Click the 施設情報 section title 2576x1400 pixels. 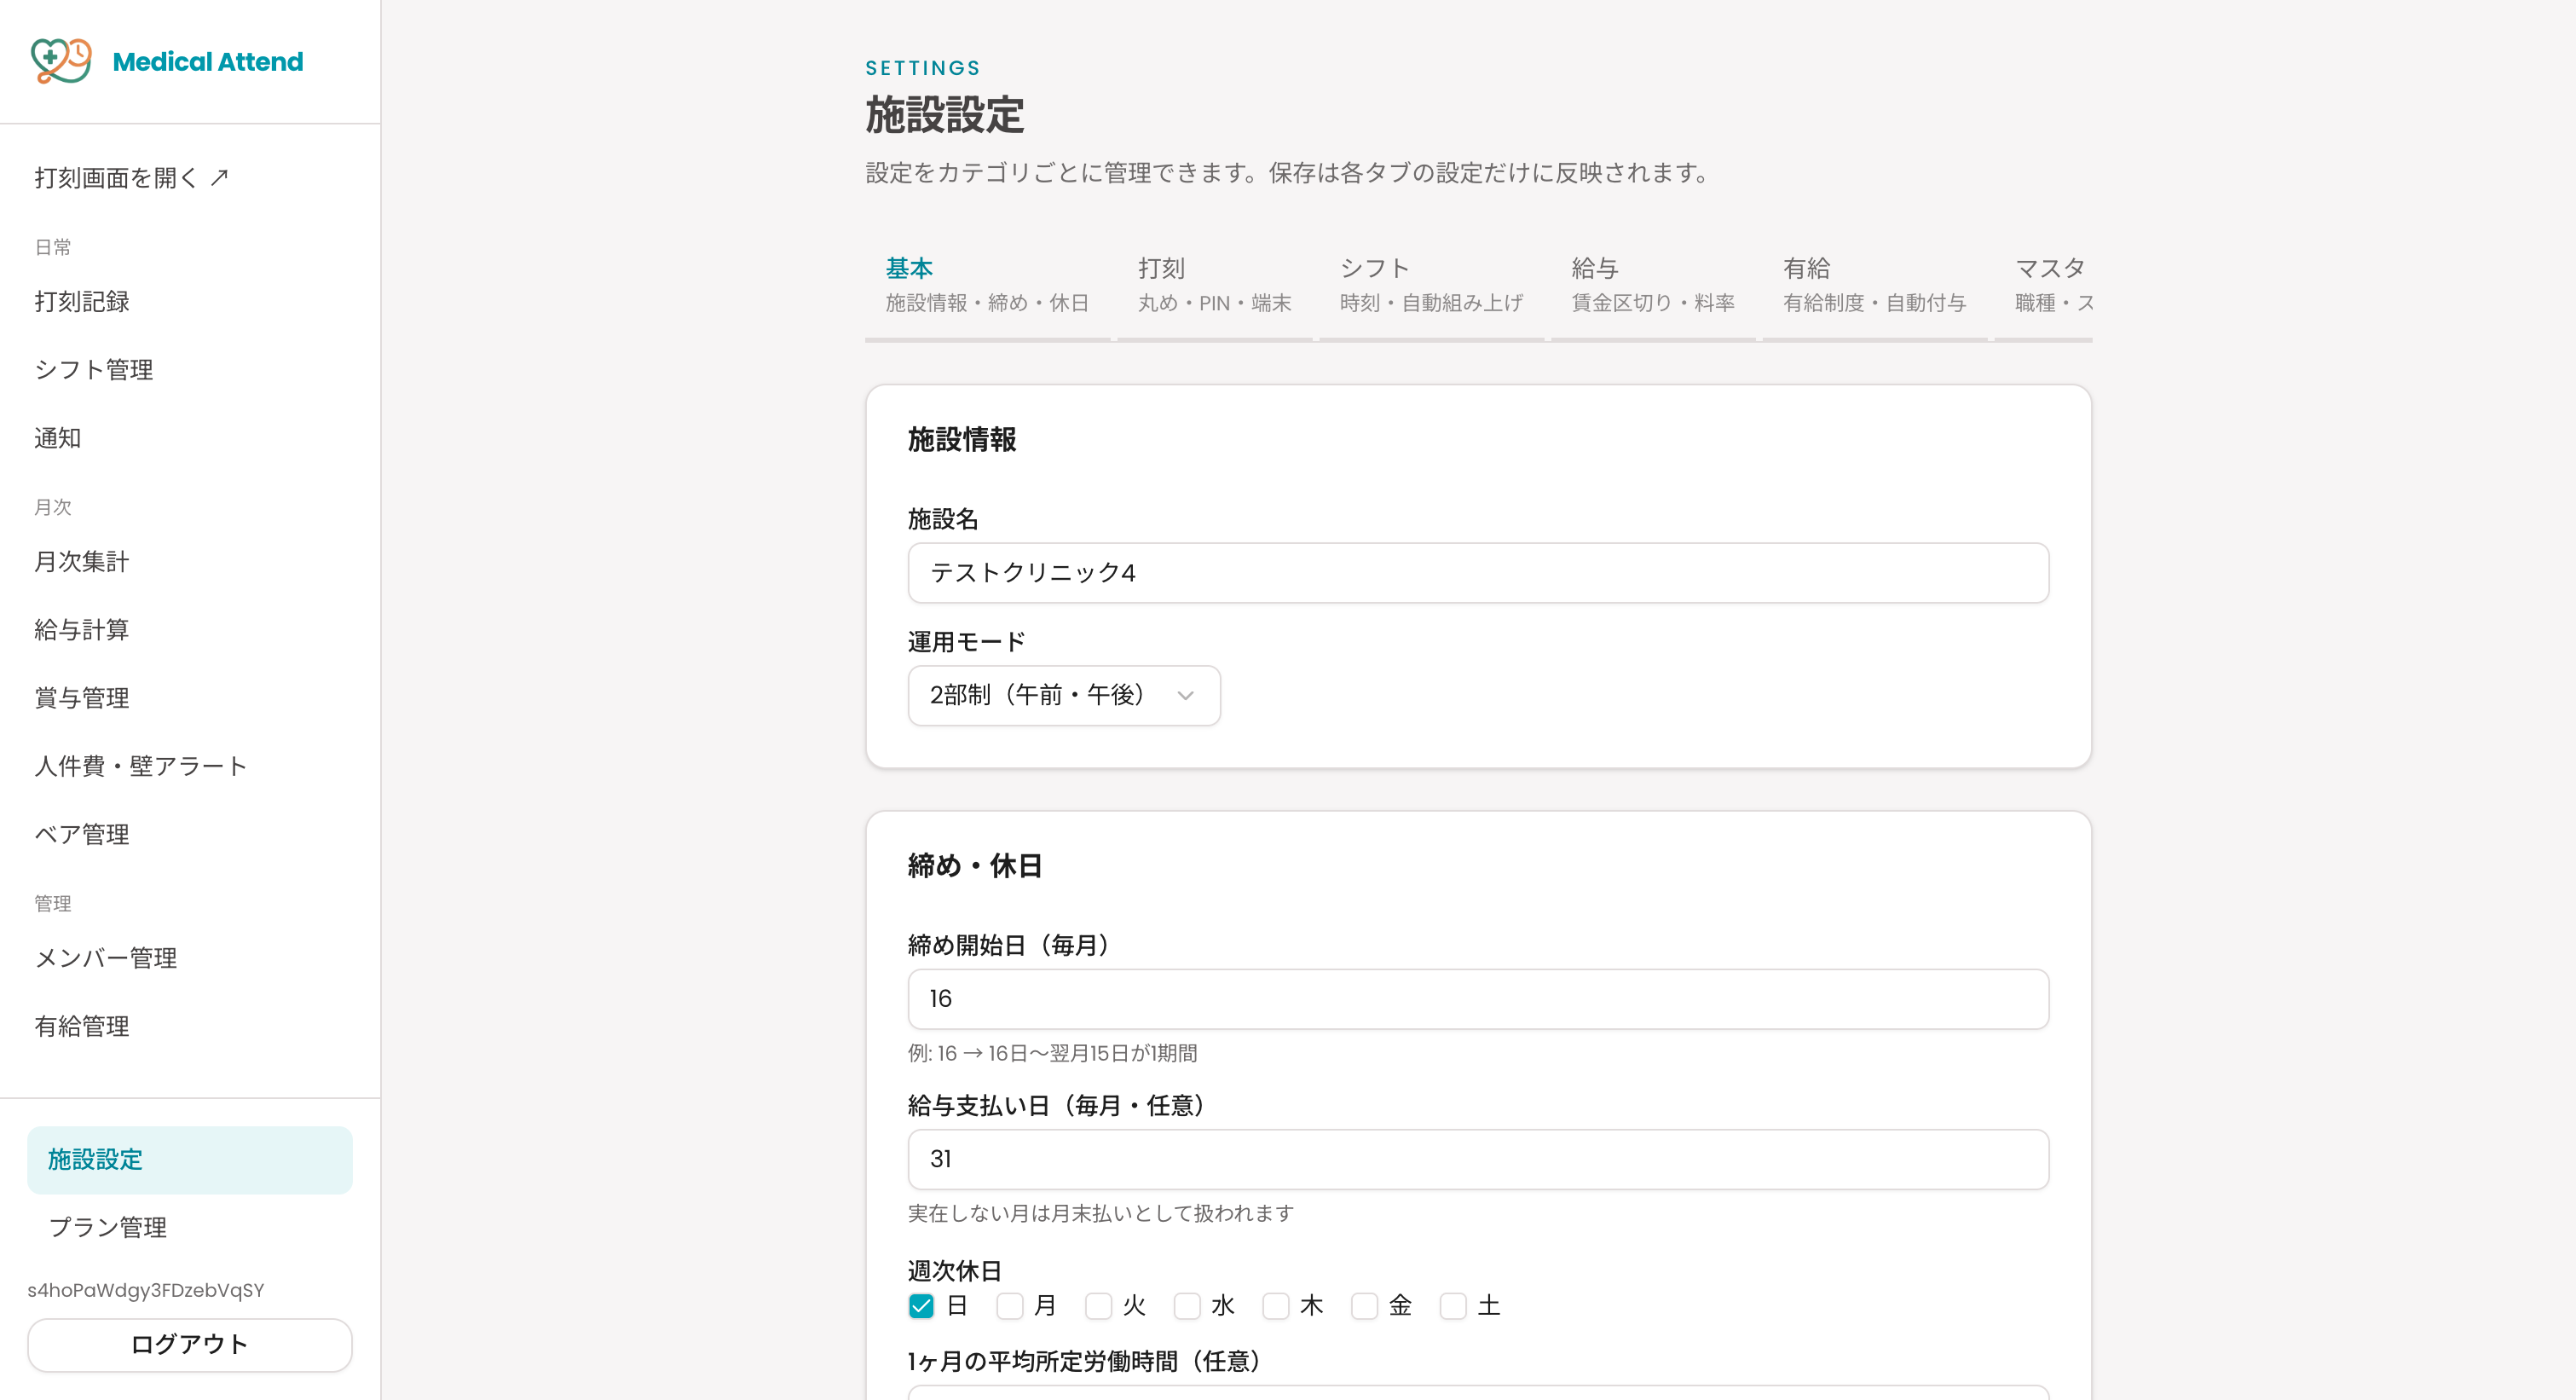(962, 440)
